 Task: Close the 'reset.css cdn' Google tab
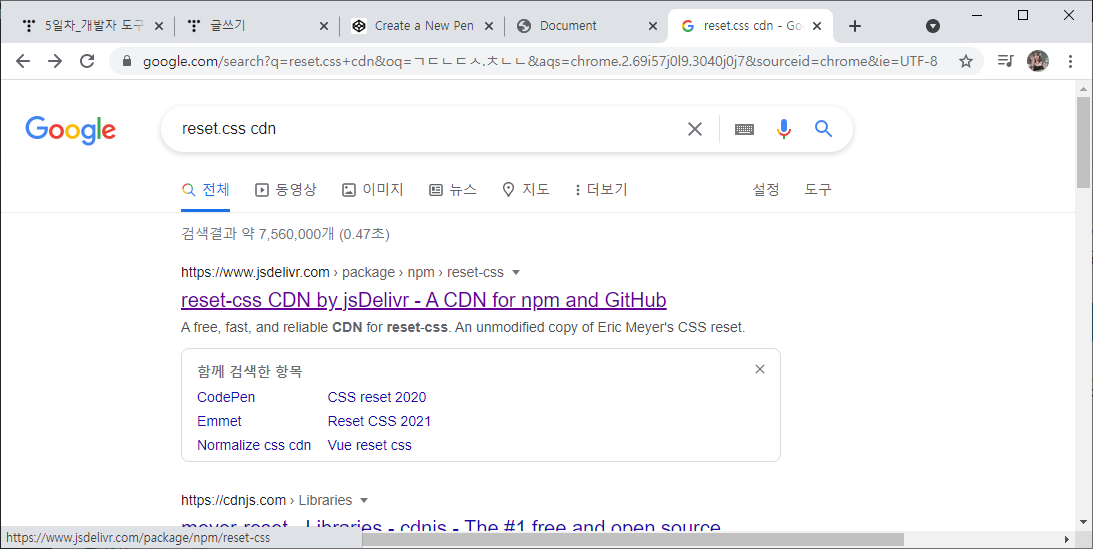(x=817, y=26)
